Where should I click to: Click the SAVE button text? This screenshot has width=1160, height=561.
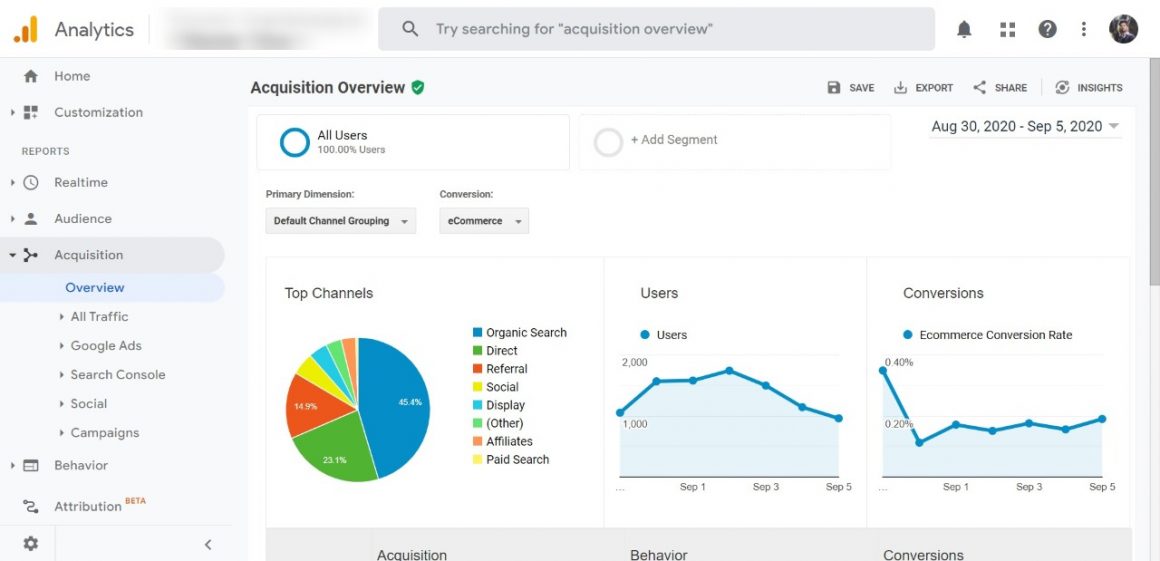[862, 88]
